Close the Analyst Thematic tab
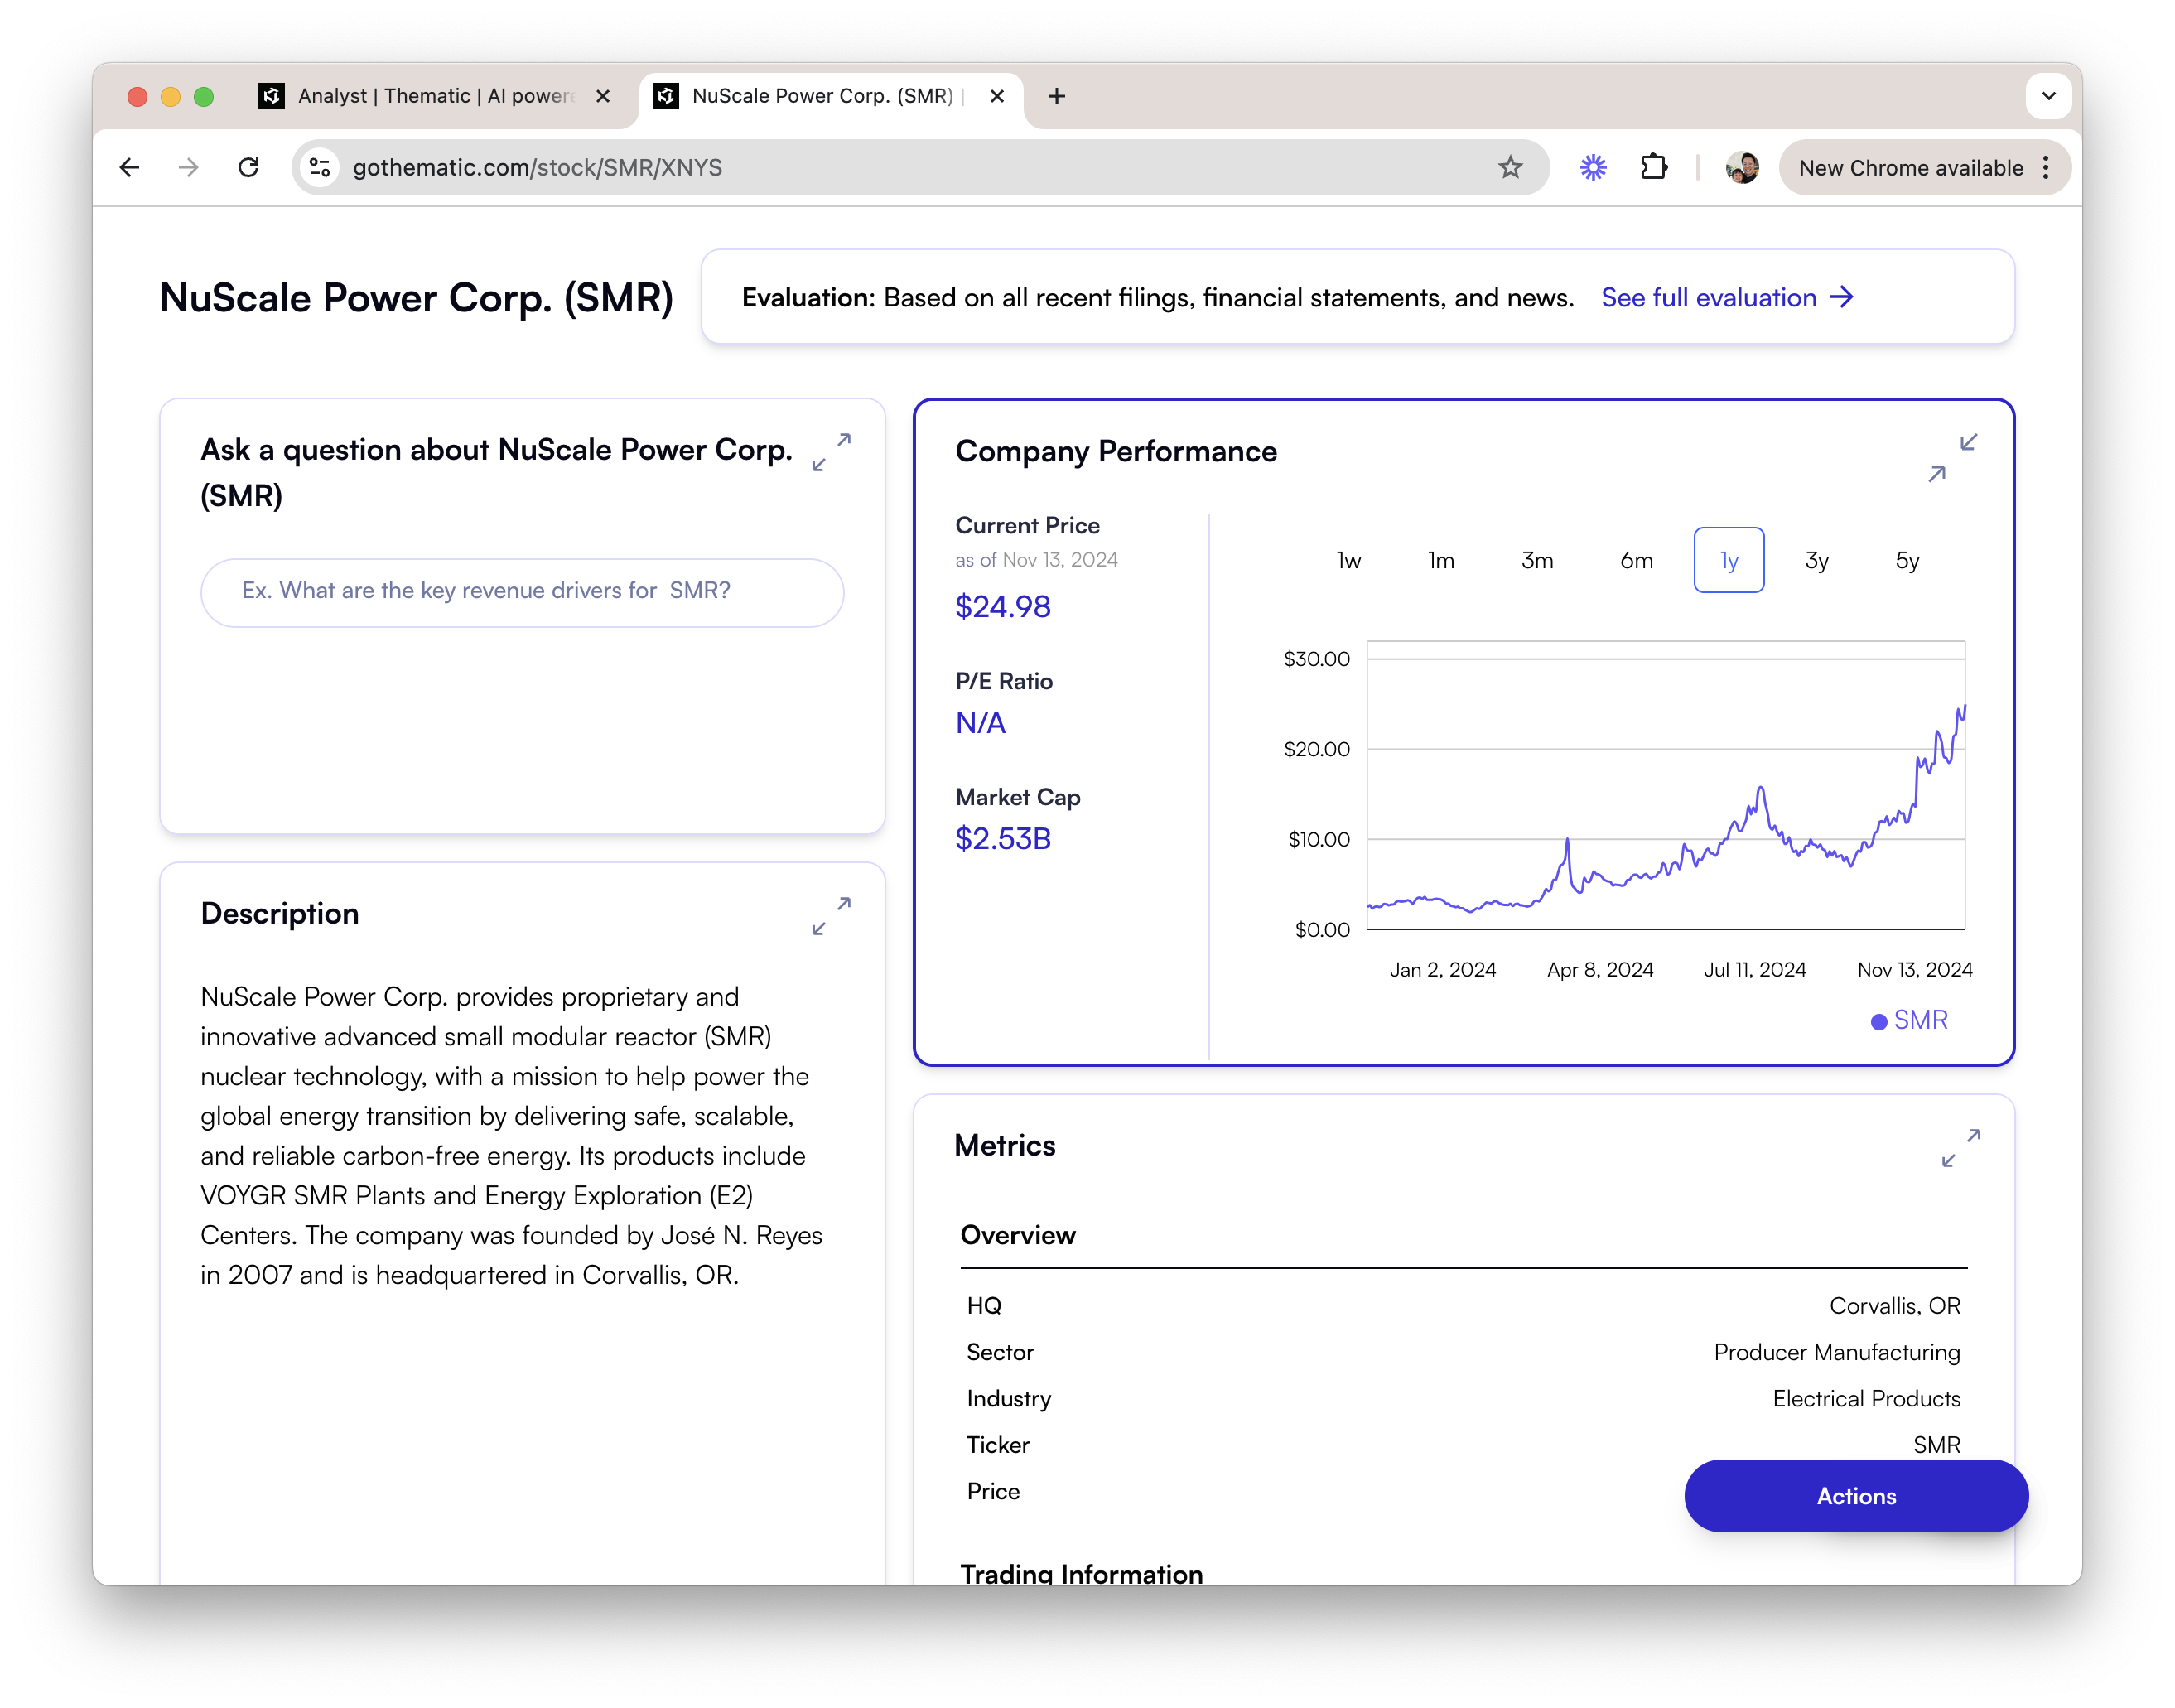 point(603,96)
